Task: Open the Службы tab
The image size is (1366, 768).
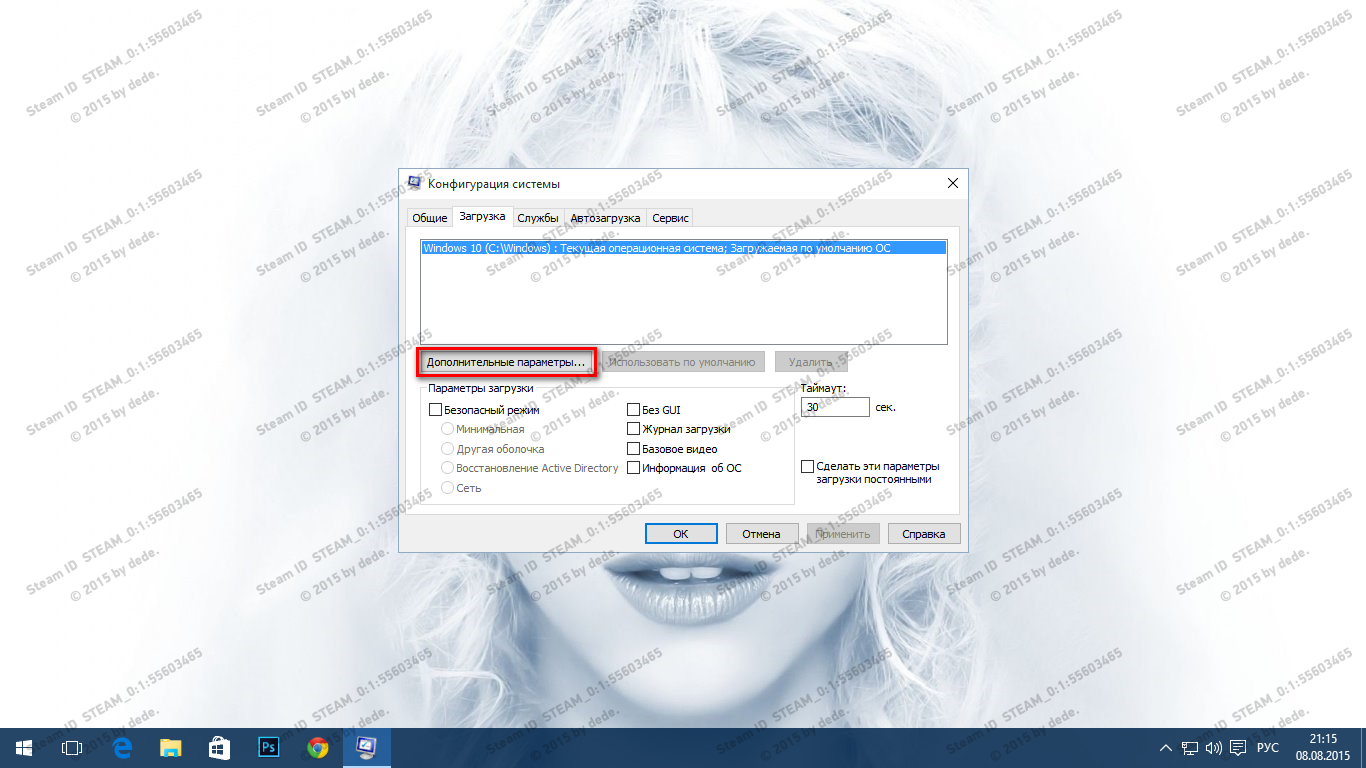Action: pyautogui.click(x=538, y=218)
